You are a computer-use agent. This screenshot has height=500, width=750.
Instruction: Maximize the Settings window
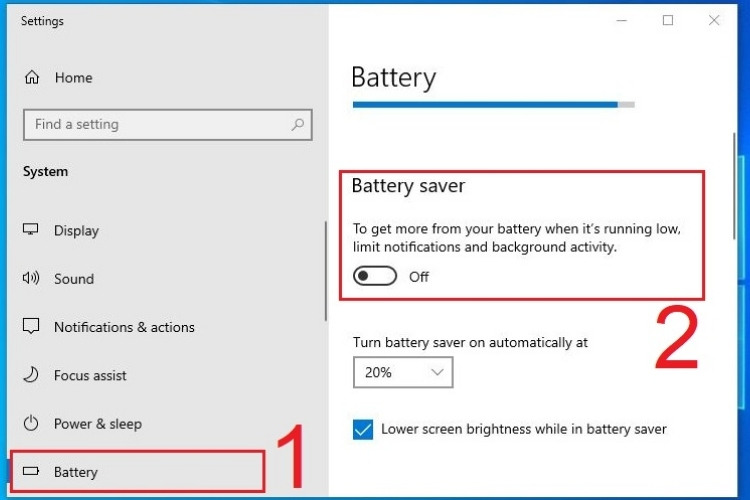click(x=668, y=20)
